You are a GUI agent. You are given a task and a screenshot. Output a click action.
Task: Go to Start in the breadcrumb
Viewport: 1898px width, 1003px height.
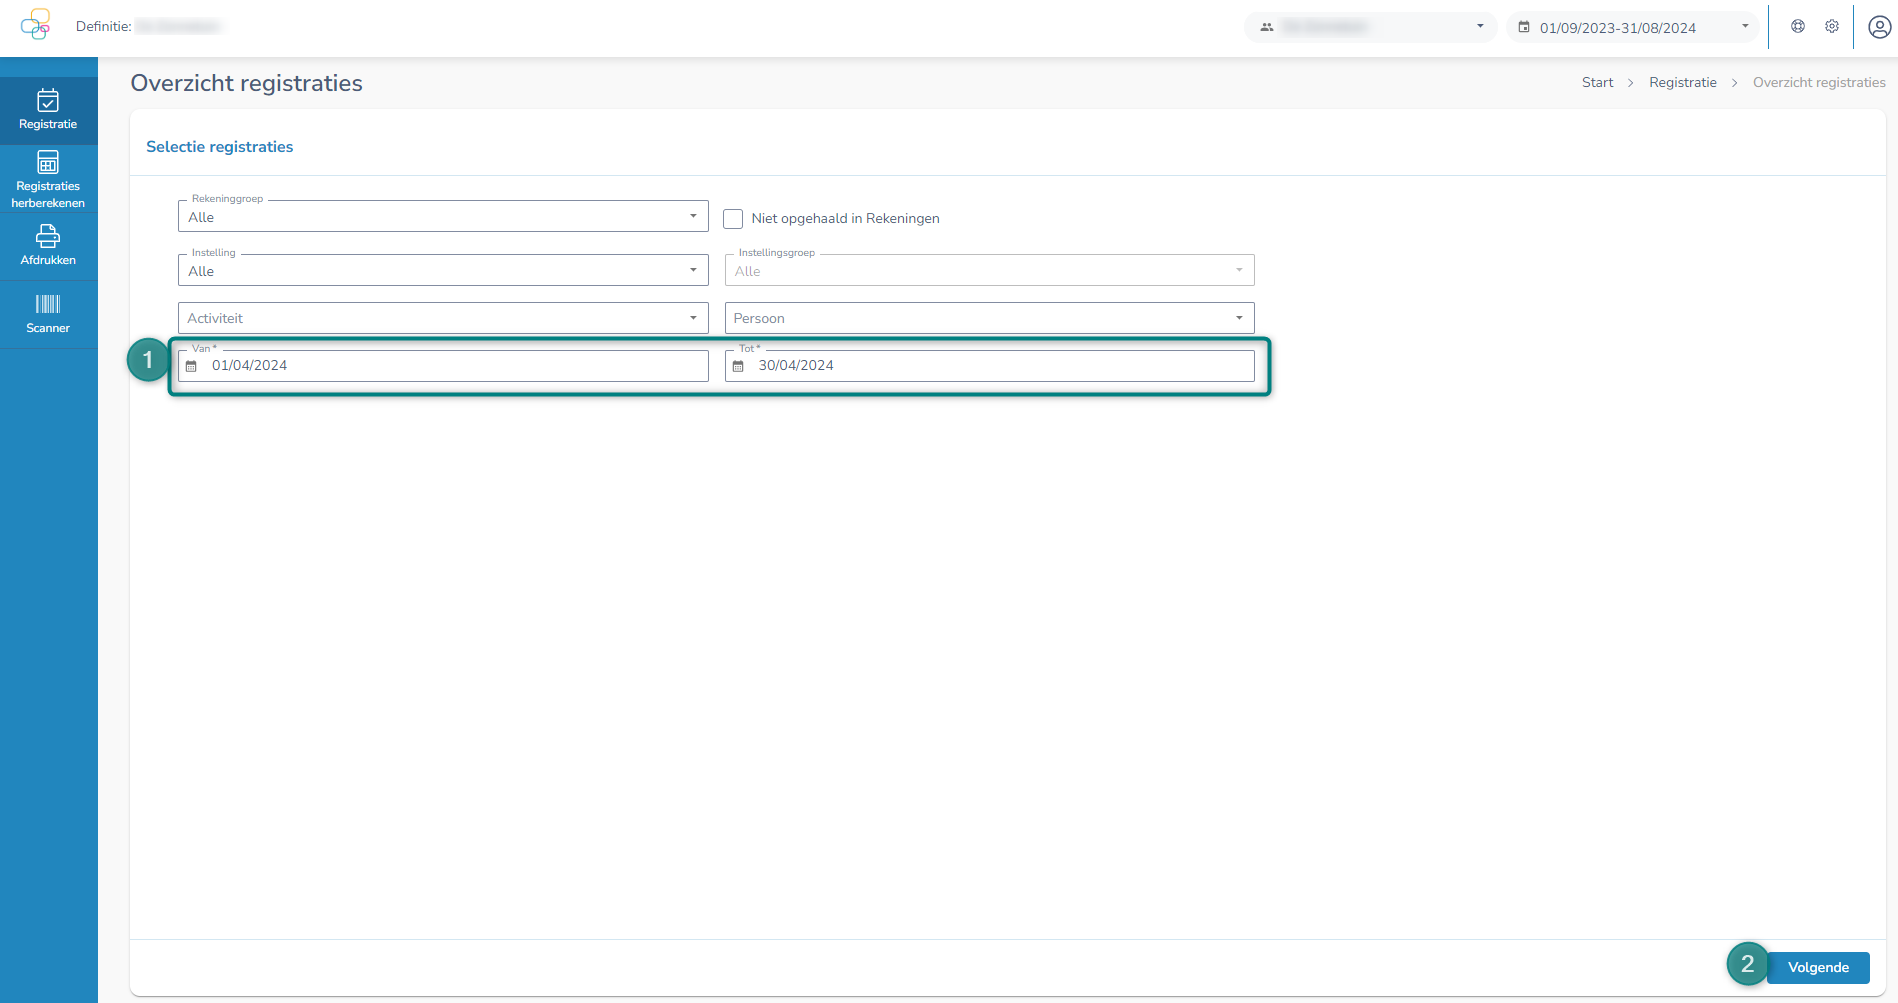pos(1597,83)
